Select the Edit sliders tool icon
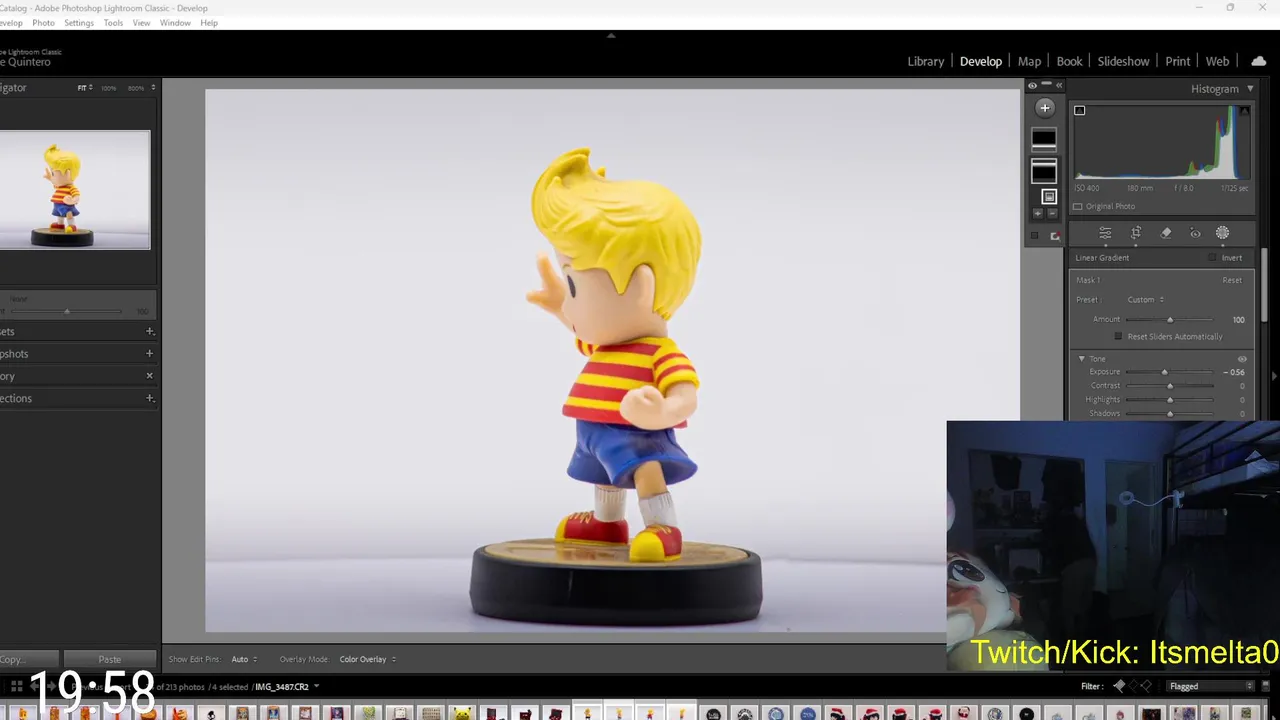 (1105, 233)
